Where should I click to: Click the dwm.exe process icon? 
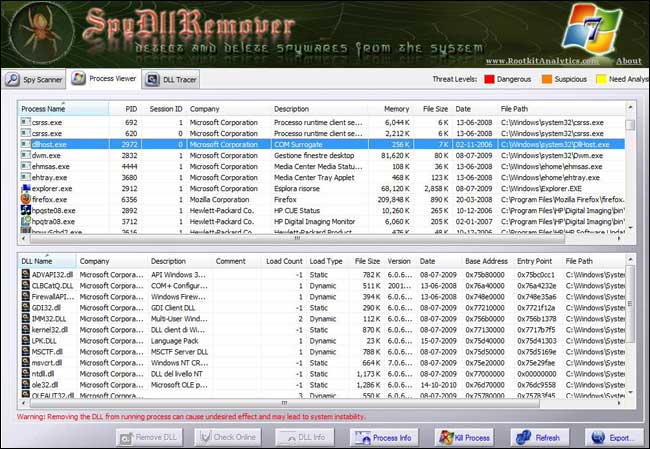pos(26,155)
